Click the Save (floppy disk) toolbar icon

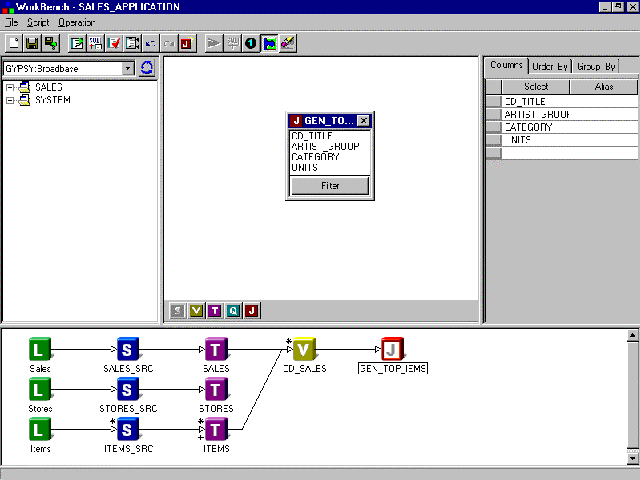[32, 43]
